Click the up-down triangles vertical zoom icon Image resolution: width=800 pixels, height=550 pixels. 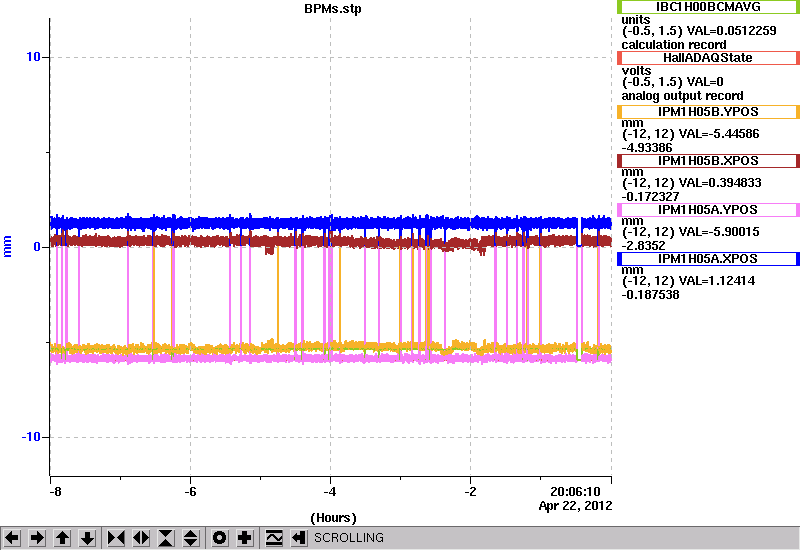coord(190,538)
